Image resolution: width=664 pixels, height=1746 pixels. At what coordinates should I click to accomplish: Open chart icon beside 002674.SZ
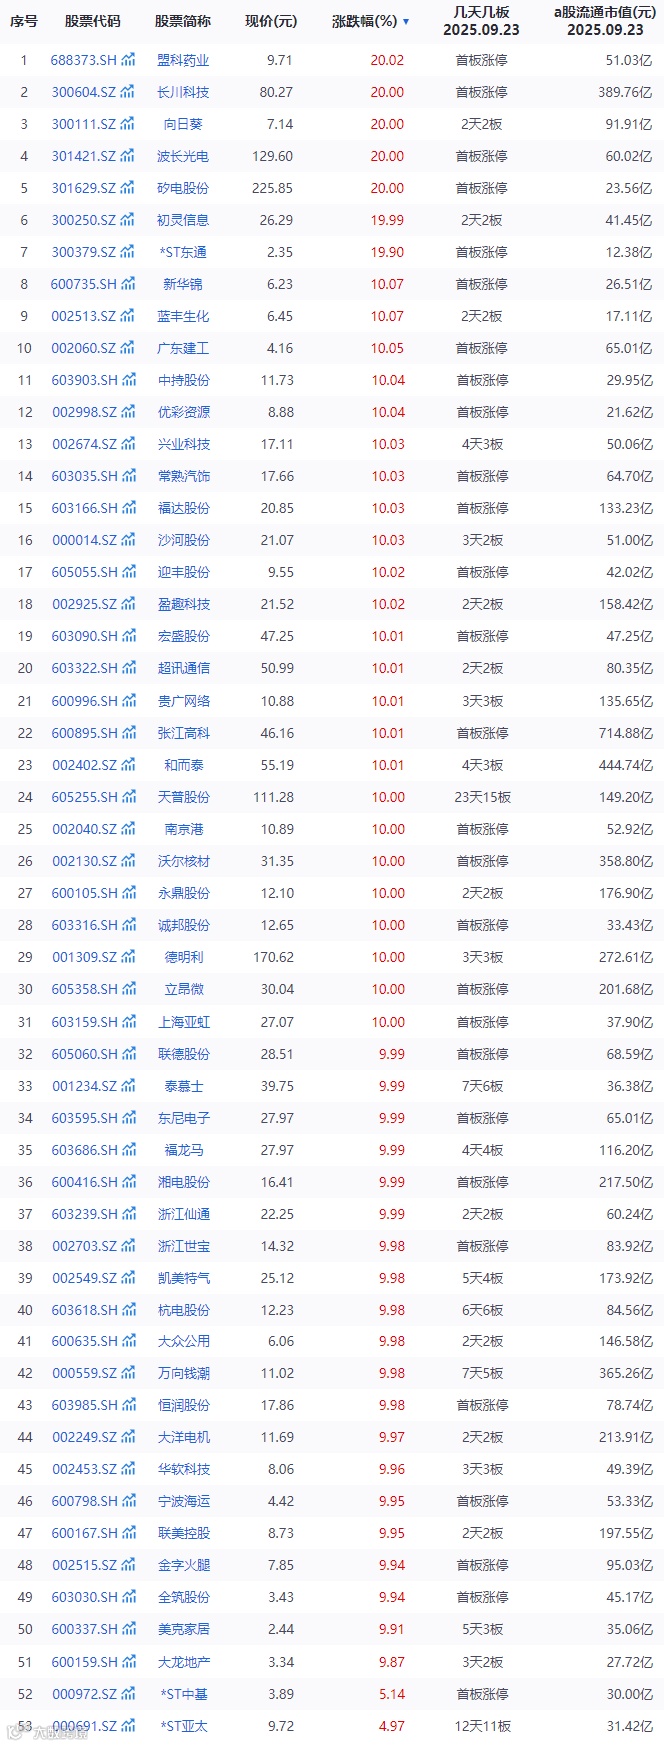127,444
